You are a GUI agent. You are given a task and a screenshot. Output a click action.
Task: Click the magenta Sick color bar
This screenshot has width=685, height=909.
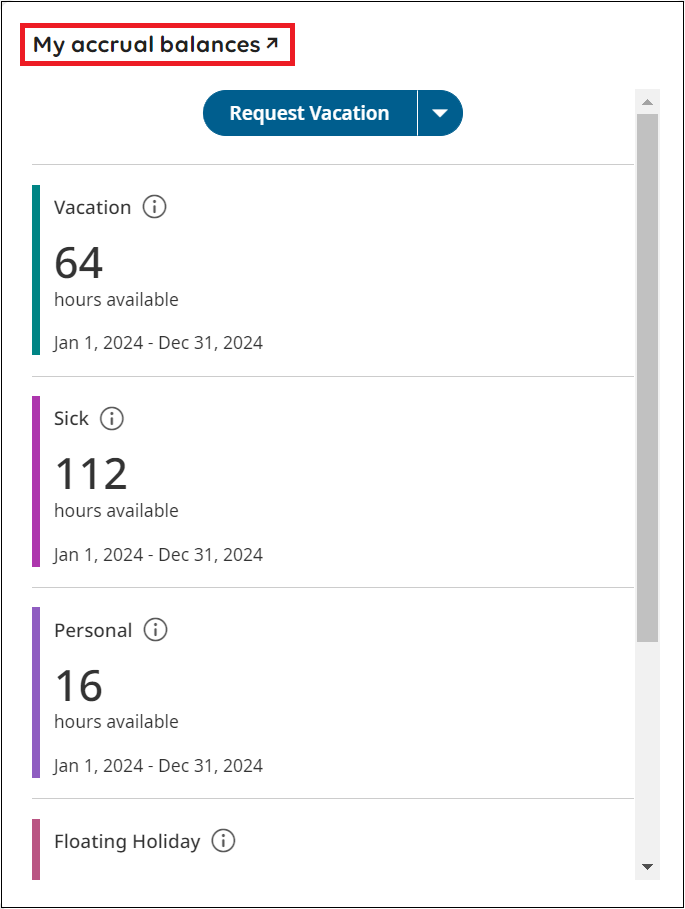(36, 481)
